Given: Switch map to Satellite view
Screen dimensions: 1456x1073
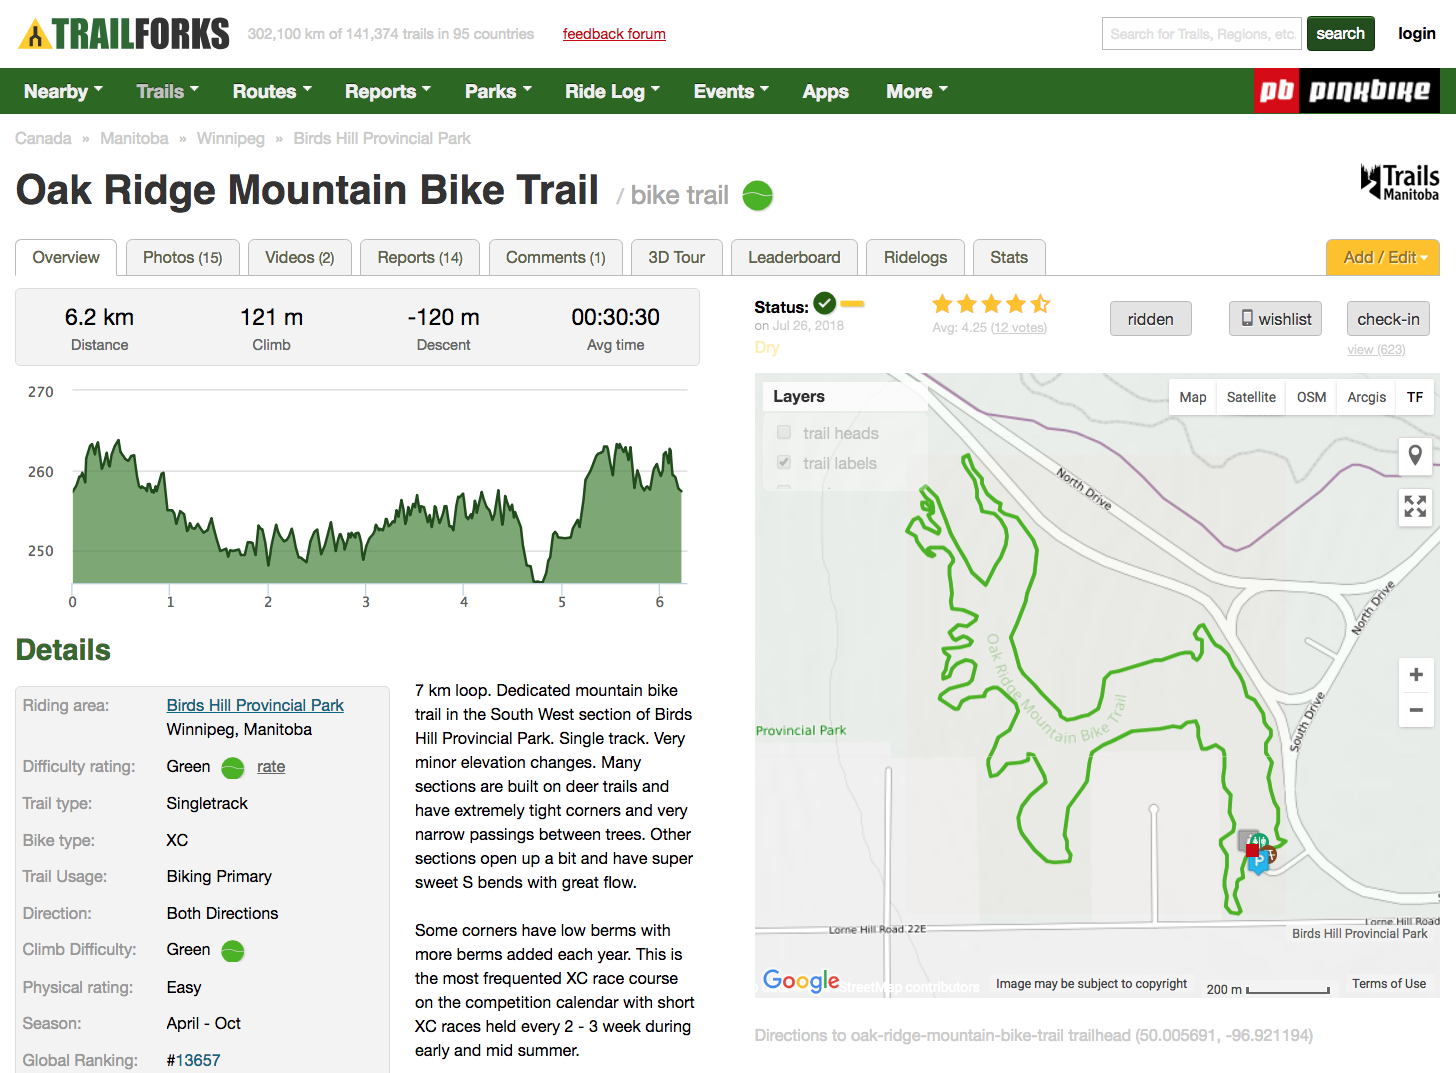Looking at the screenshot, I should pyautogui.click(x=1250, y=397).
